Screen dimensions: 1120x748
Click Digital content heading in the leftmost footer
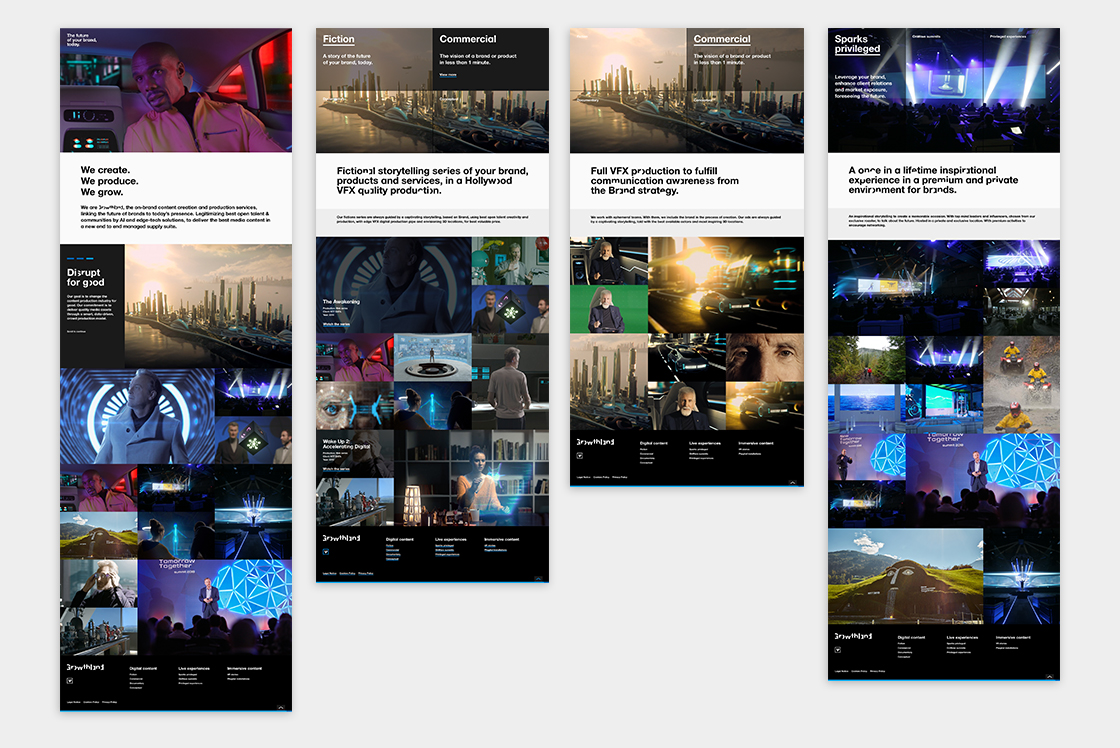pyautogui.click(x=143, y=667)
